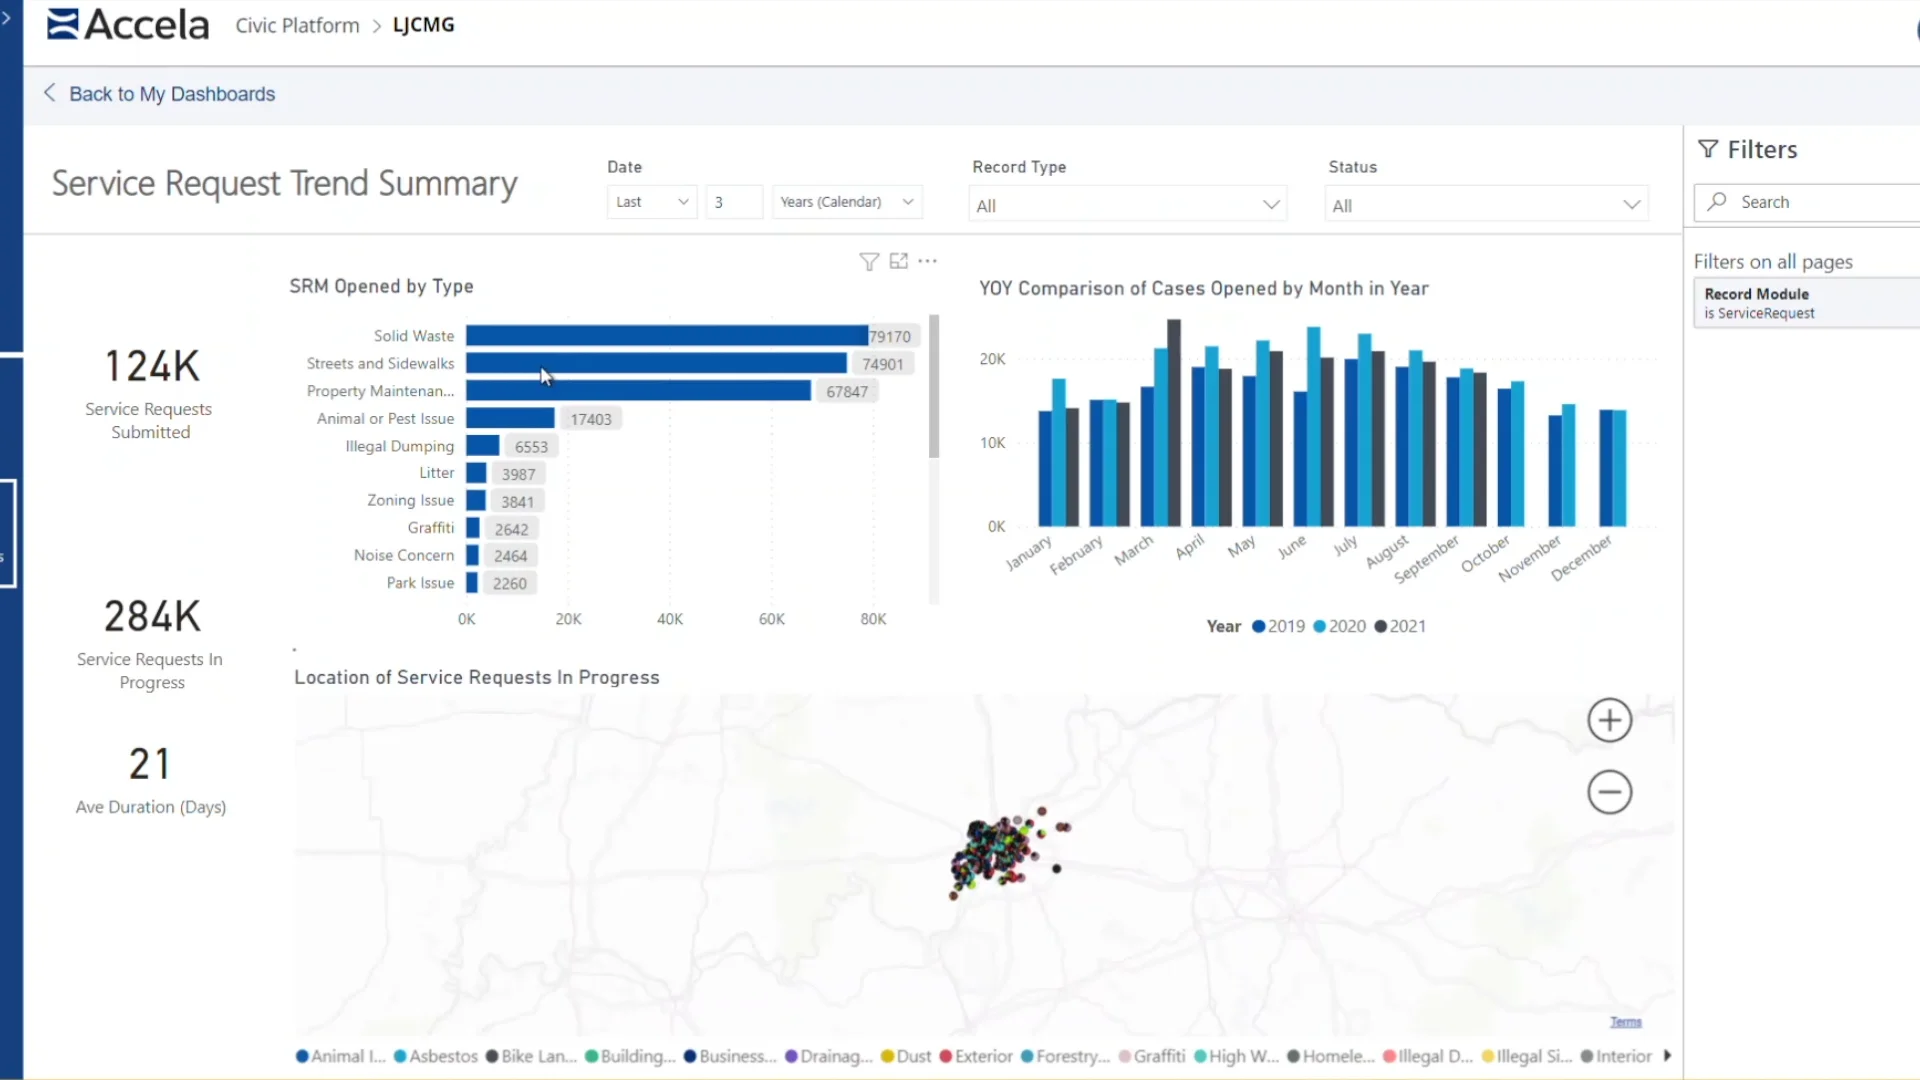This screenshot has width=1920, height=1080.
Task: Open the Date 'Last' dropdown
Action: tap(652, 202)
